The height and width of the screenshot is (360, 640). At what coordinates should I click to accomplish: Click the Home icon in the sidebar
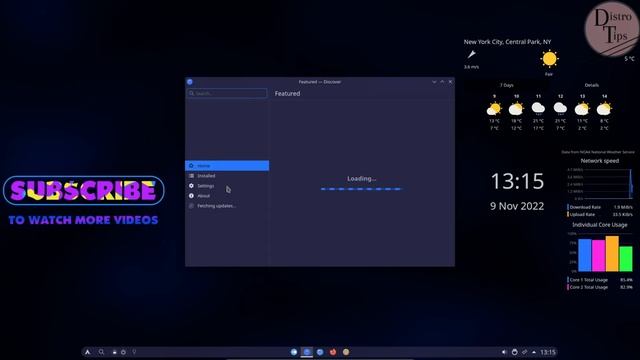191,166
